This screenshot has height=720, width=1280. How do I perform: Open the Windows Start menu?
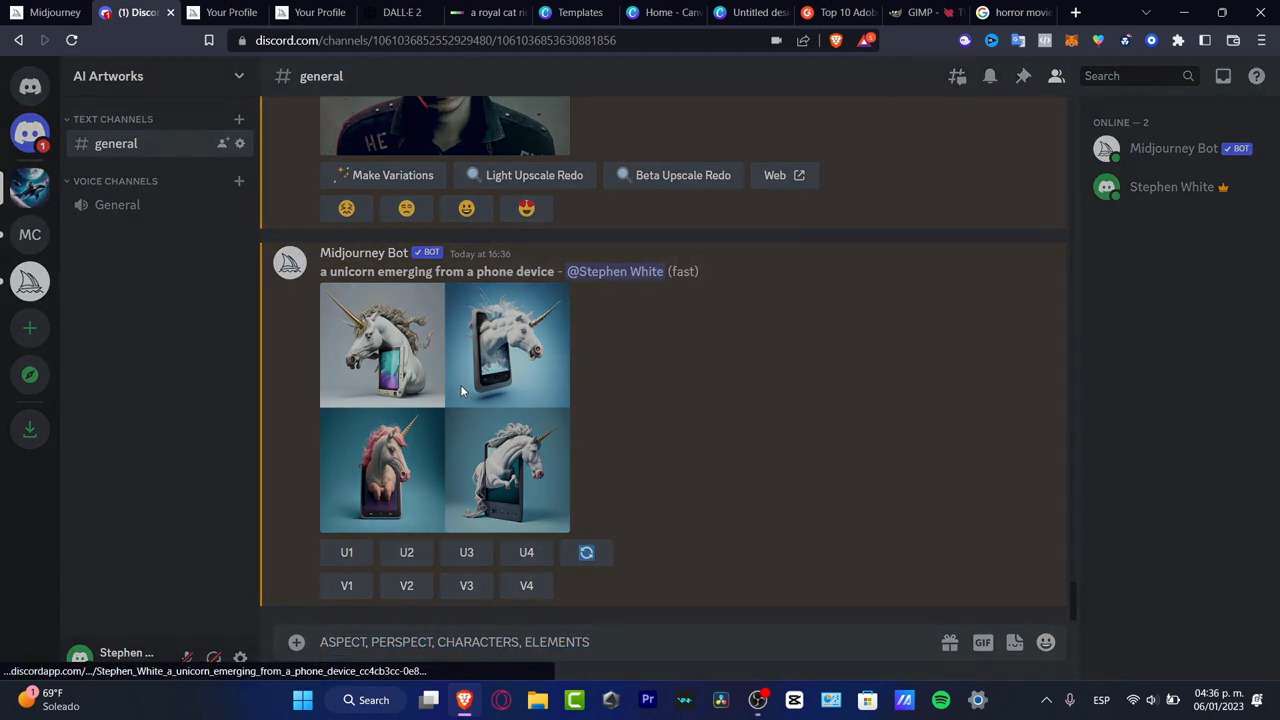coord(302,700)
